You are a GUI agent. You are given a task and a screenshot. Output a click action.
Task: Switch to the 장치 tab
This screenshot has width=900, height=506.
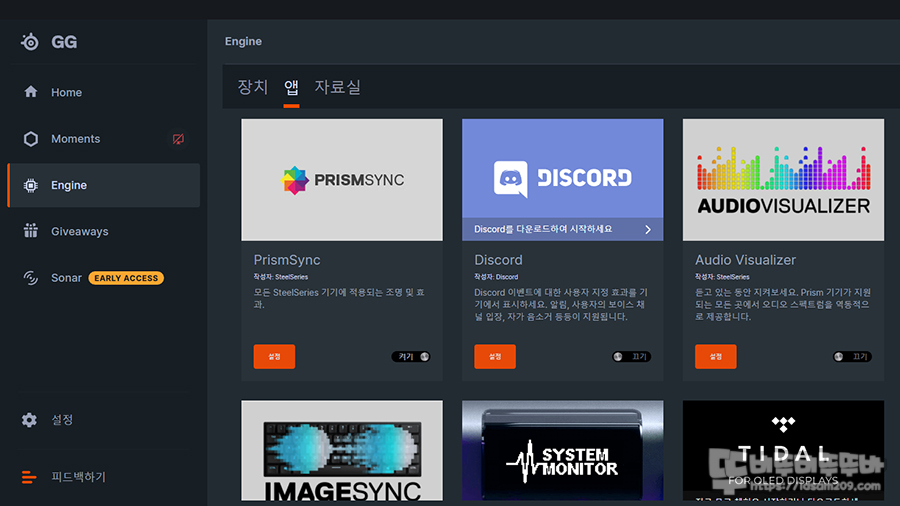(253, 87)
